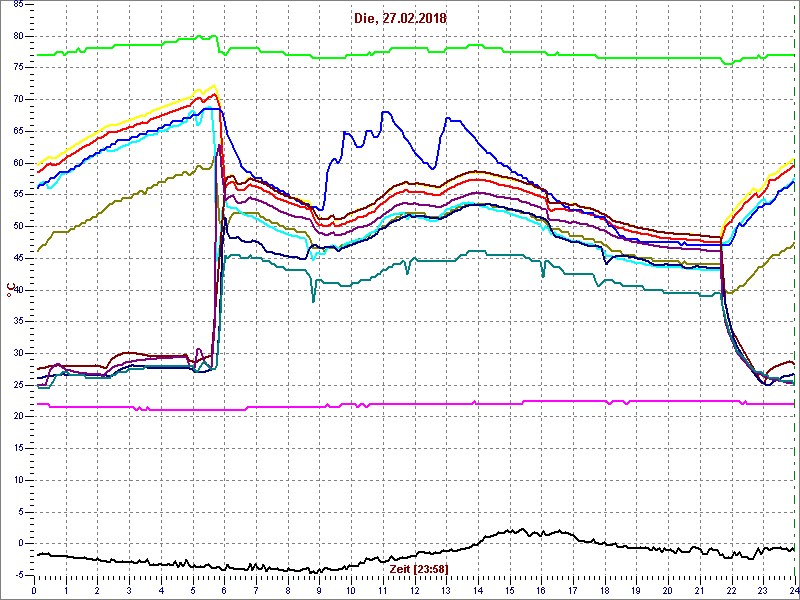
Task: Click hour 21 on the time axis
Action: point(700,590)
